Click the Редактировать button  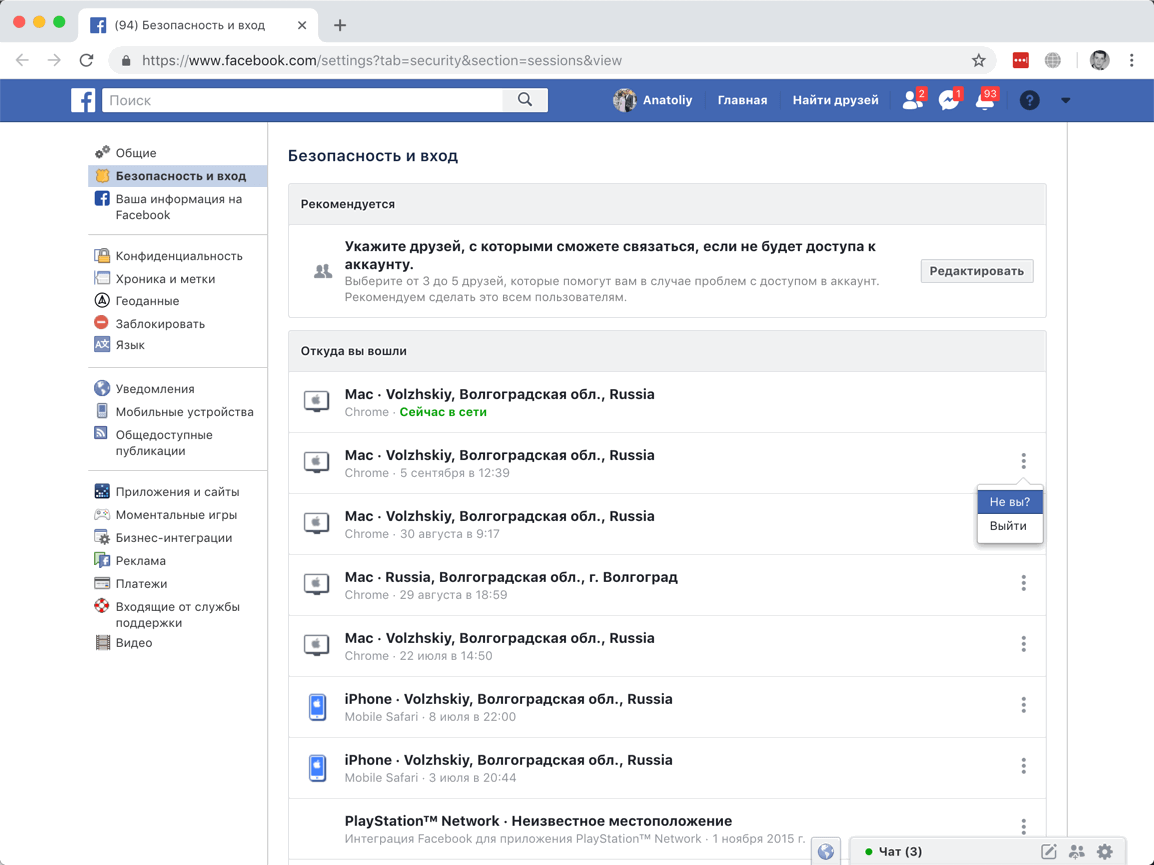coord(976,270)
